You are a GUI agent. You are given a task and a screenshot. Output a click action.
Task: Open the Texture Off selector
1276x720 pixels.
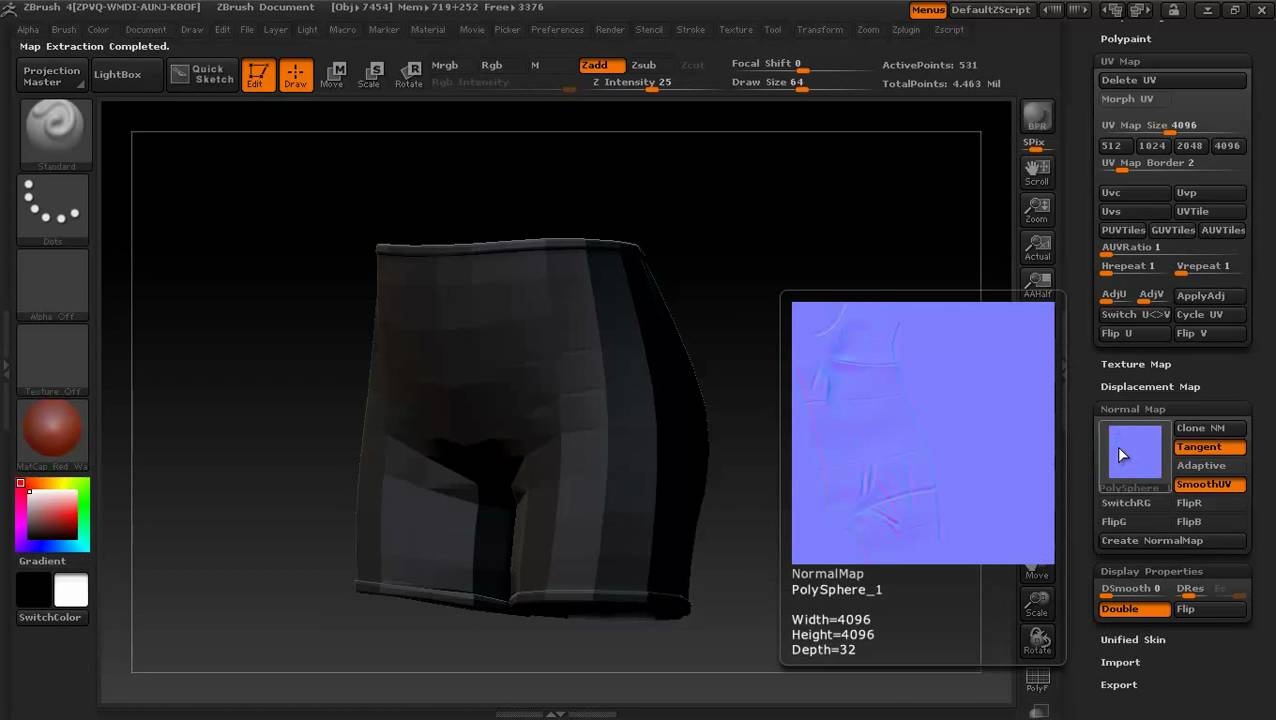pyautogui.click(x=53, y=360)
